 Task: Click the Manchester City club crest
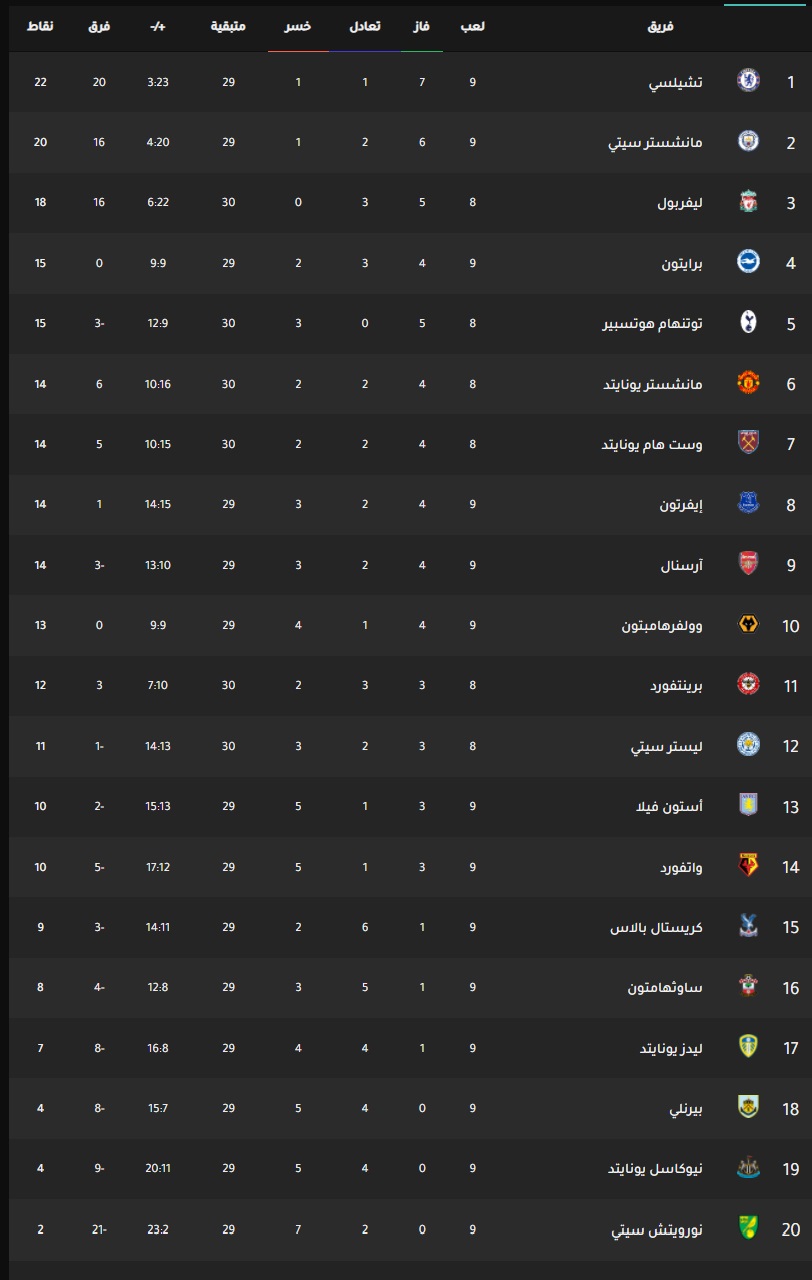tap(748, 142)
